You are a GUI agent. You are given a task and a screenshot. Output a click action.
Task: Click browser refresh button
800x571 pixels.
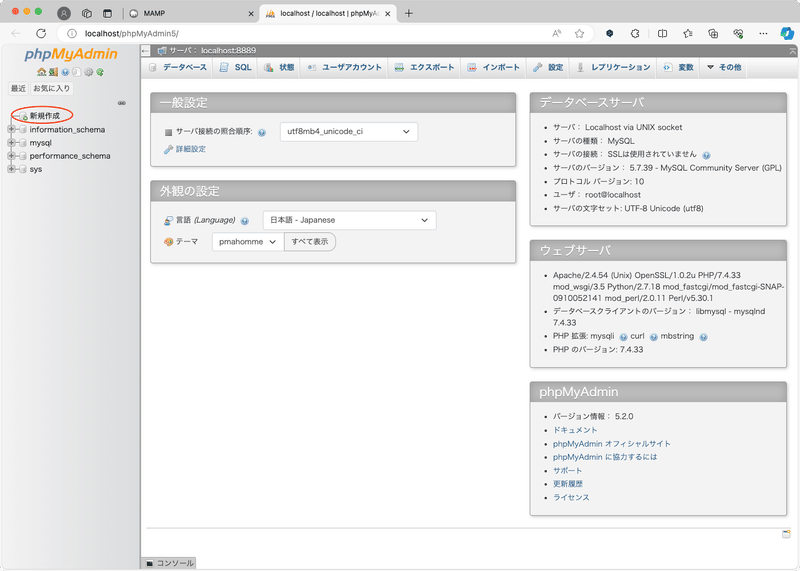(41, 34)
